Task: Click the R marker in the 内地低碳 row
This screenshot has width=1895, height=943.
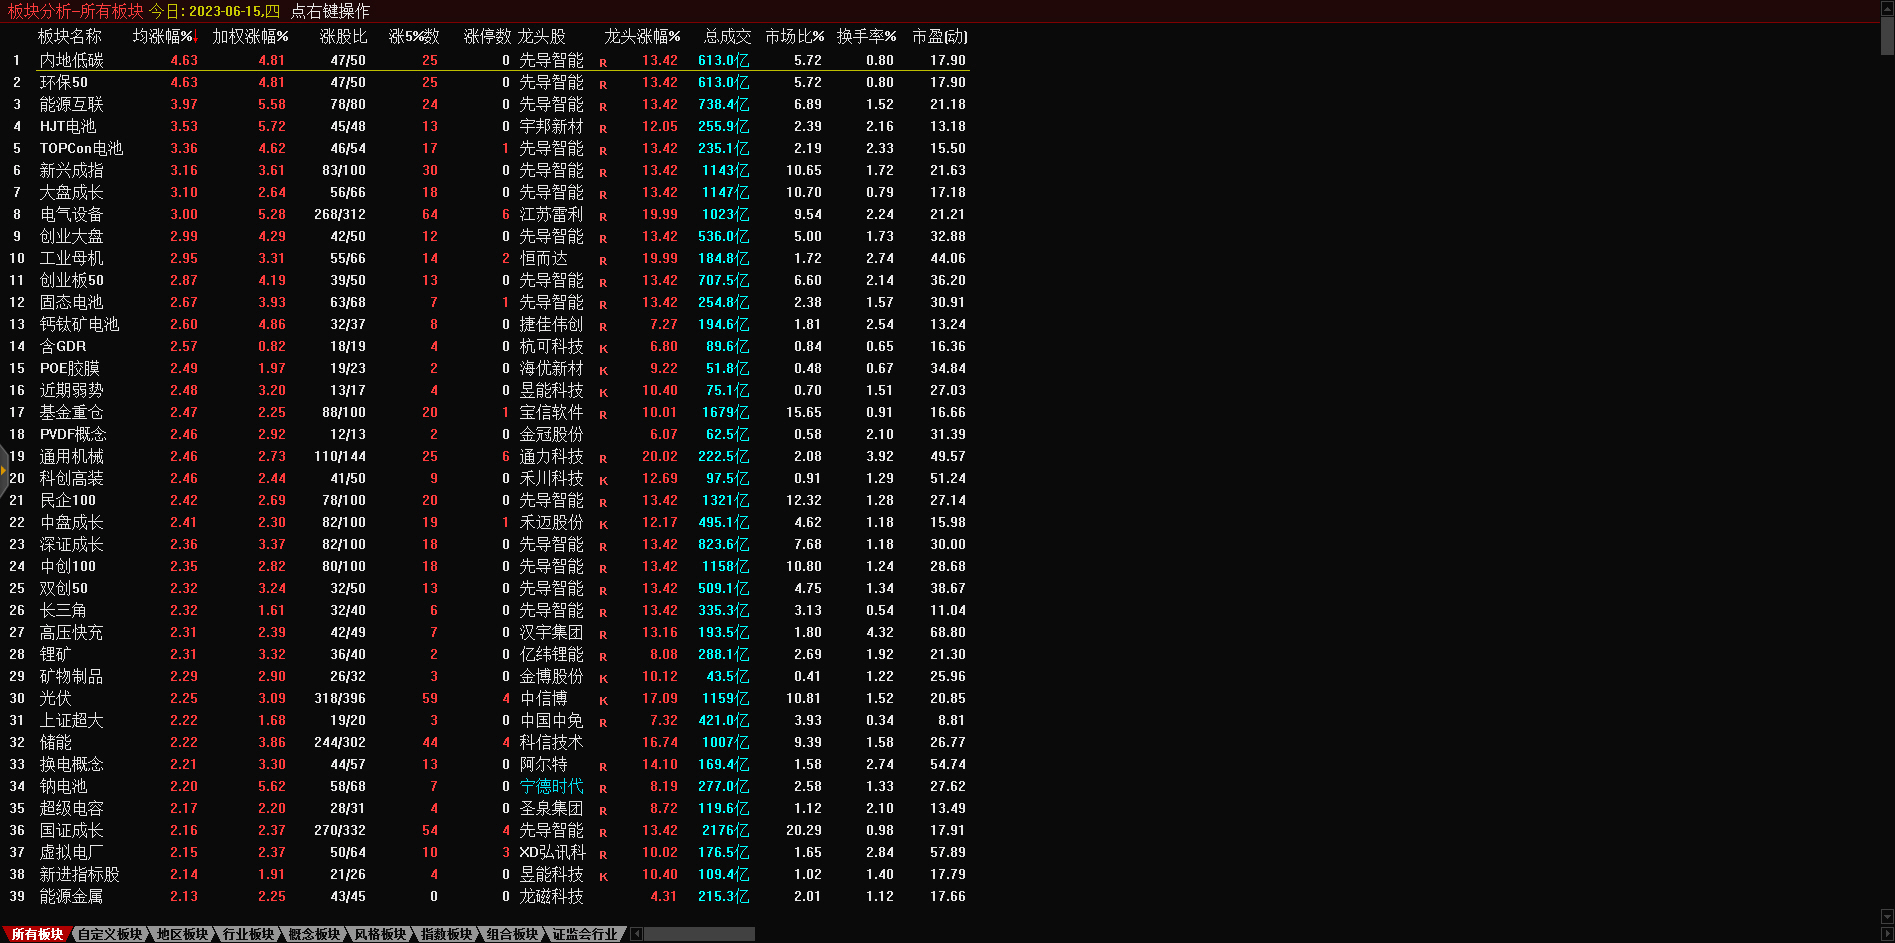Action: click(x=603, y=62)
